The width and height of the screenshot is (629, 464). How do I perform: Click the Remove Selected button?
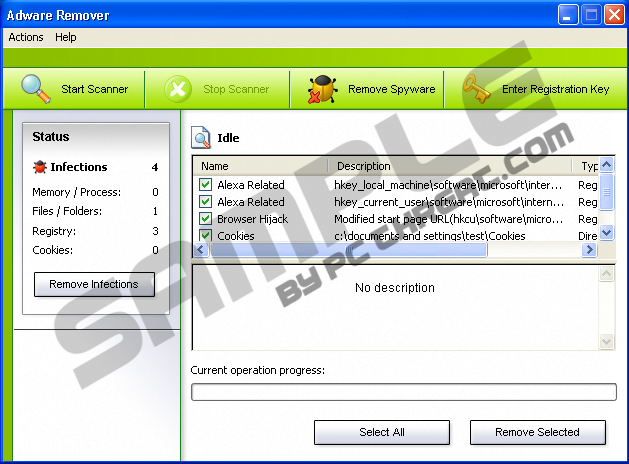pyautogui.click(x=537, y=432)
